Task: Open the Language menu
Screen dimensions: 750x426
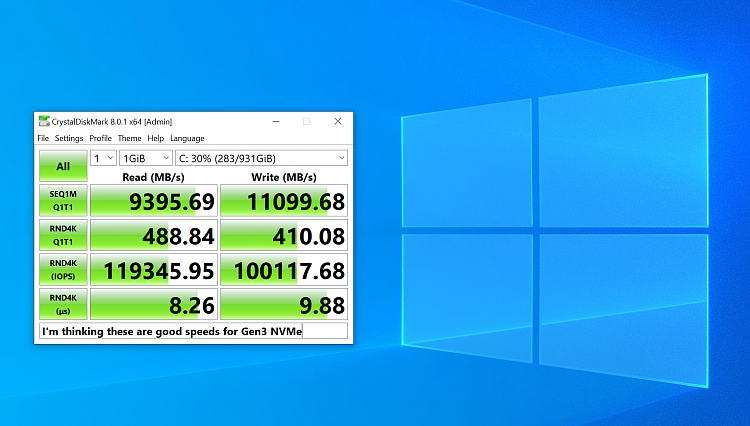Action: pos(187,138)
